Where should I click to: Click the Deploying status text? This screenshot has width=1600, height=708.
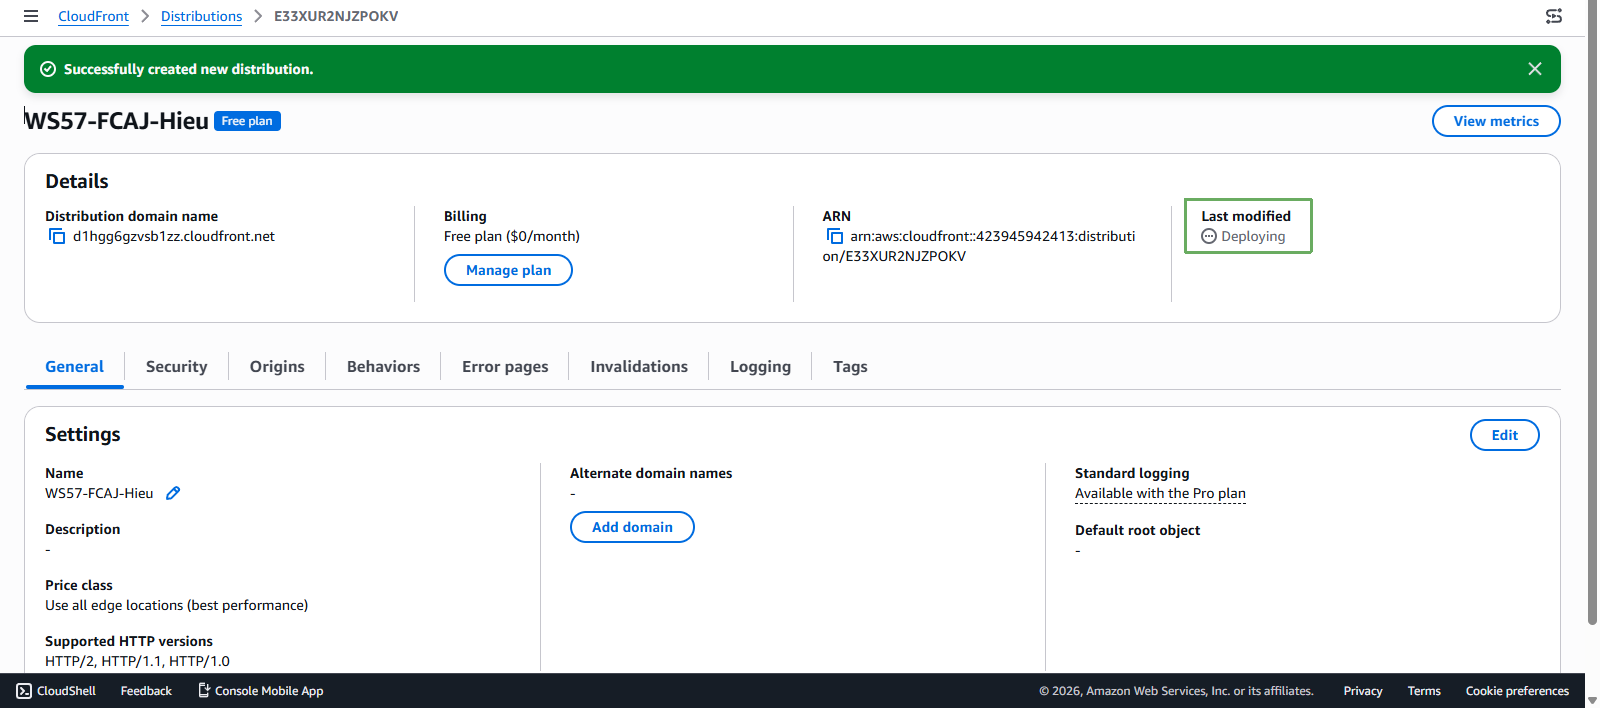point(1253,237)
